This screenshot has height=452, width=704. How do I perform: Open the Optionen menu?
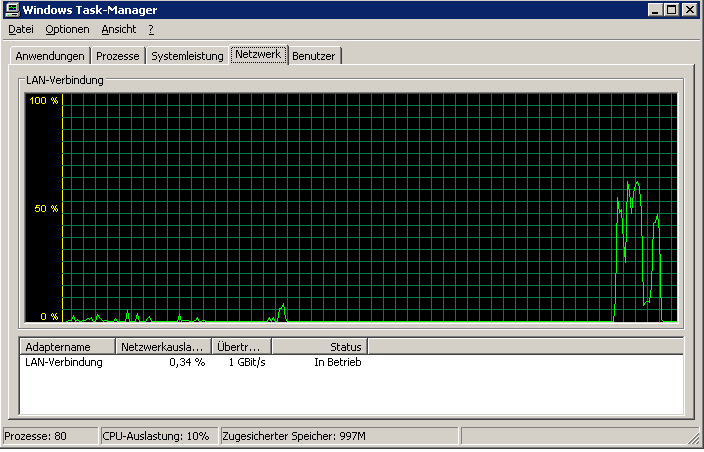(x=67, y=30)
